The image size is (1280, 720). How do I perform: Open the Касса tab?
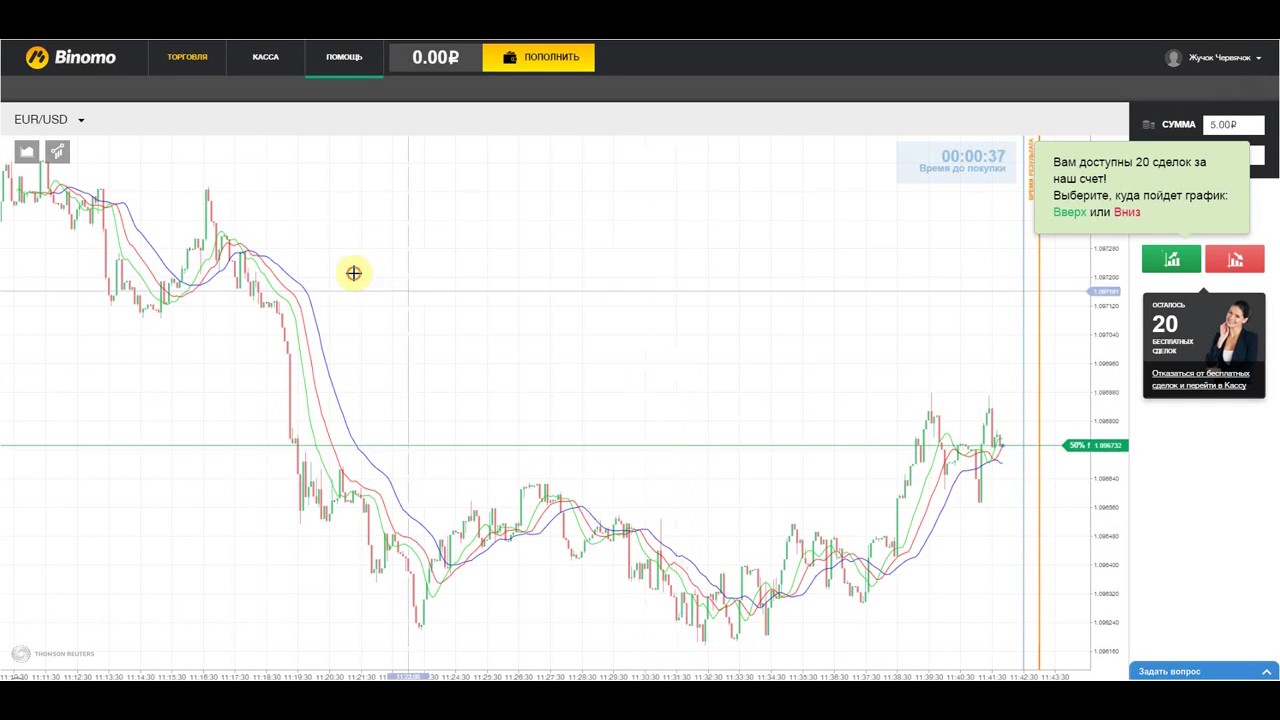point(265,57)
